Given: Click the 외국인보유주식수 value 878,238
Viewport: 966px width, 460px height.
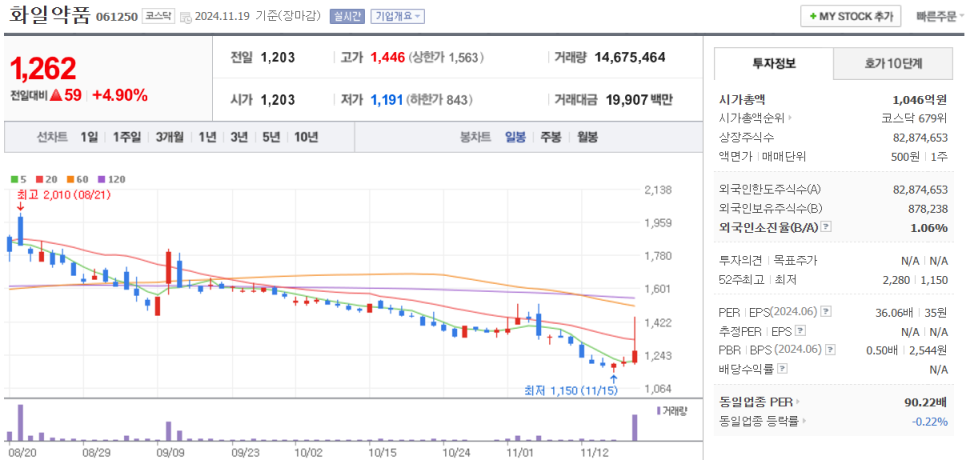Looking at the screenshot, I should coord(928,208).
